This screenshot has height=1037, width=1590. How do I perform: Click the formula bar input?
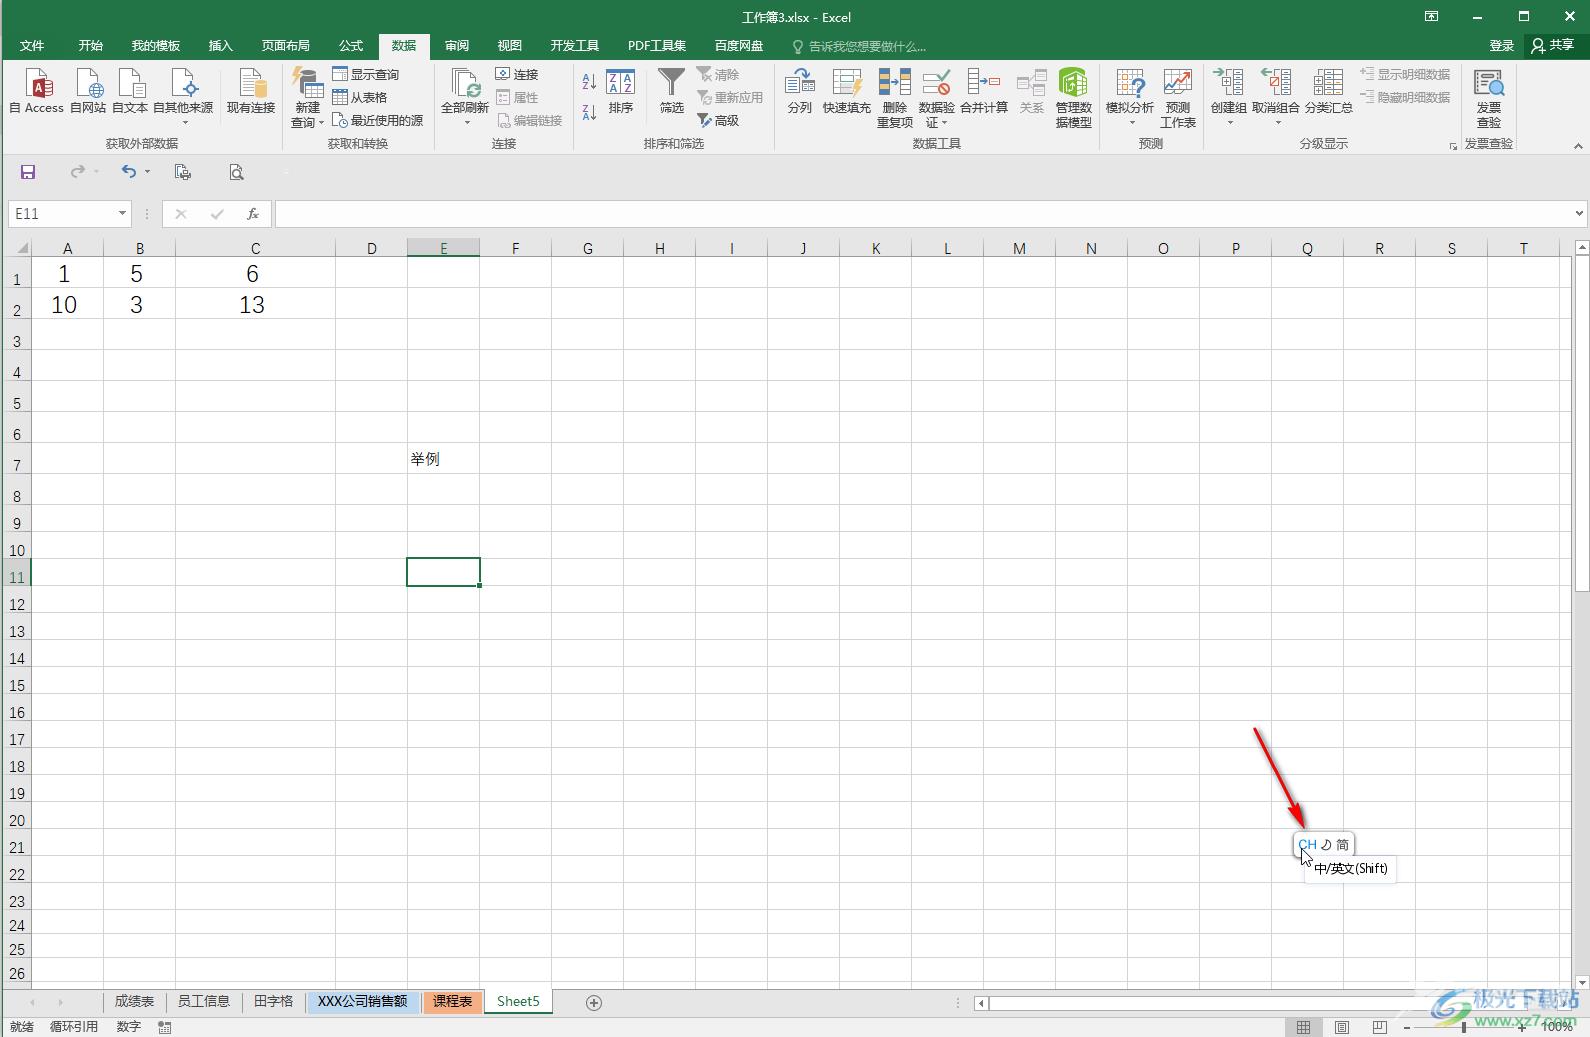923,214
